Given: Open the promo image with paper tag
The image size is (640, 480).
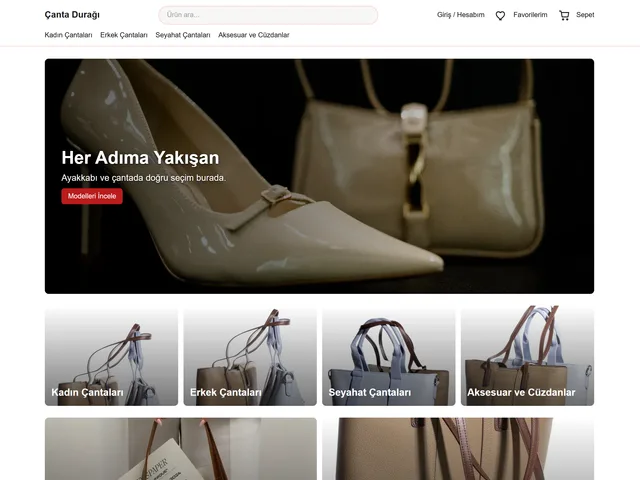Looking at the screenshot, I should [180, 449].
